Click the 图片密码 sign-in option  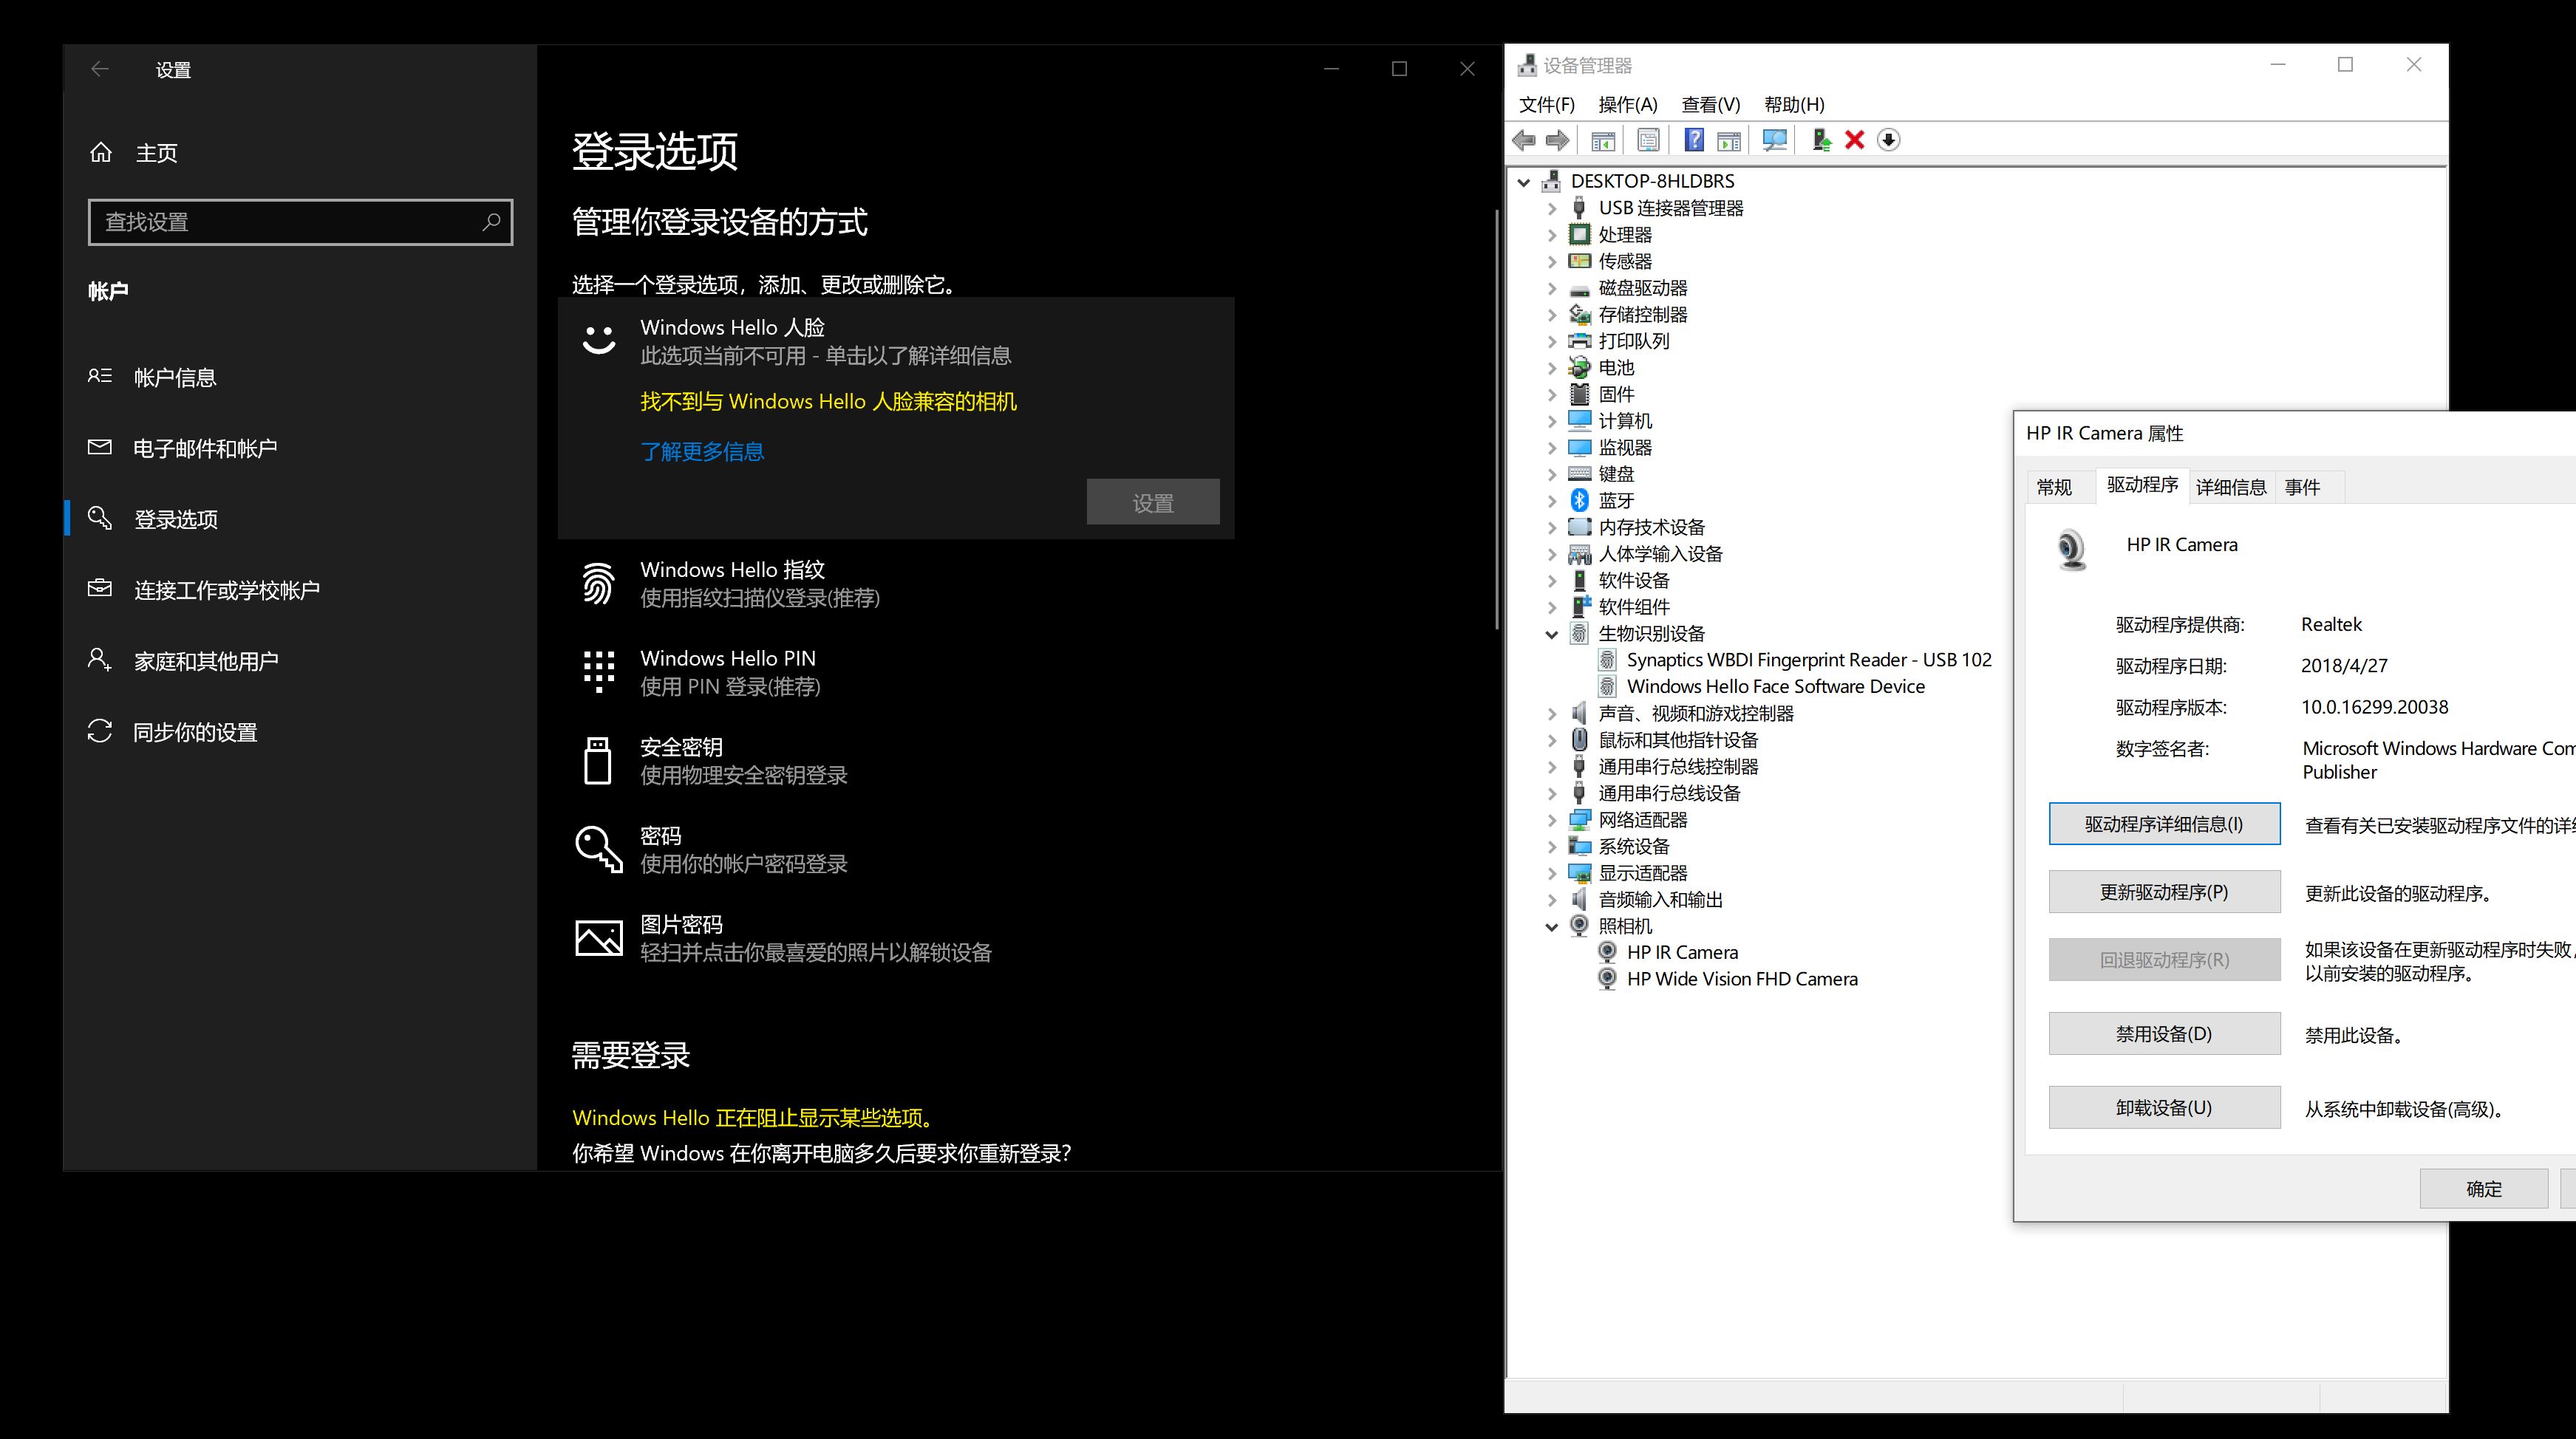pyautogui.click(x=896, y=938)
